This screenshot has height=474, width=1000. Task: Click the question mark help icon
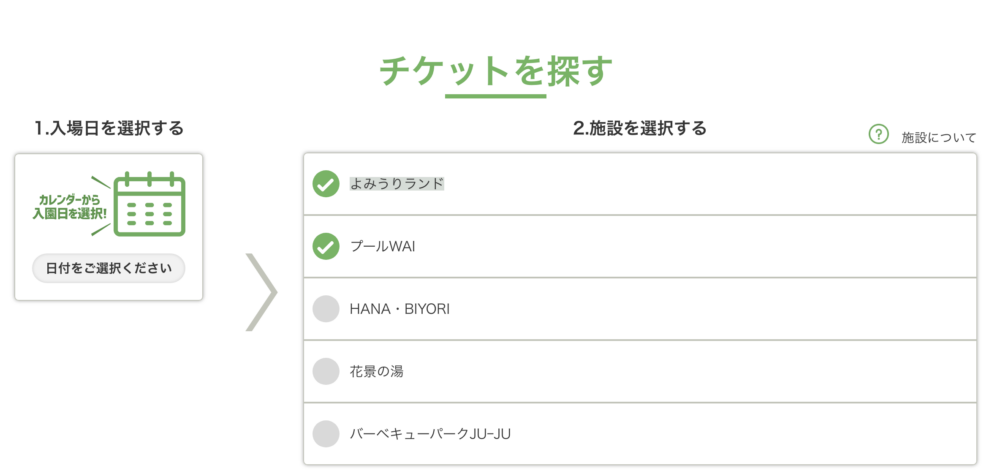(879, 135)
